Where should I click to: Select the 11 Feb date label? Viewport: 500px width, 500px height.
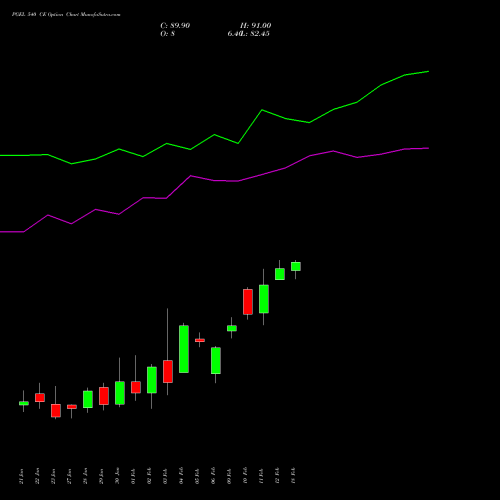coord(262,476)
